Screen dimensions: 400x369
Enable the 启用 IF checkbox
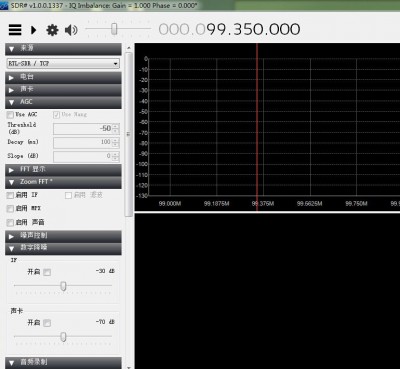click(10, 195)
